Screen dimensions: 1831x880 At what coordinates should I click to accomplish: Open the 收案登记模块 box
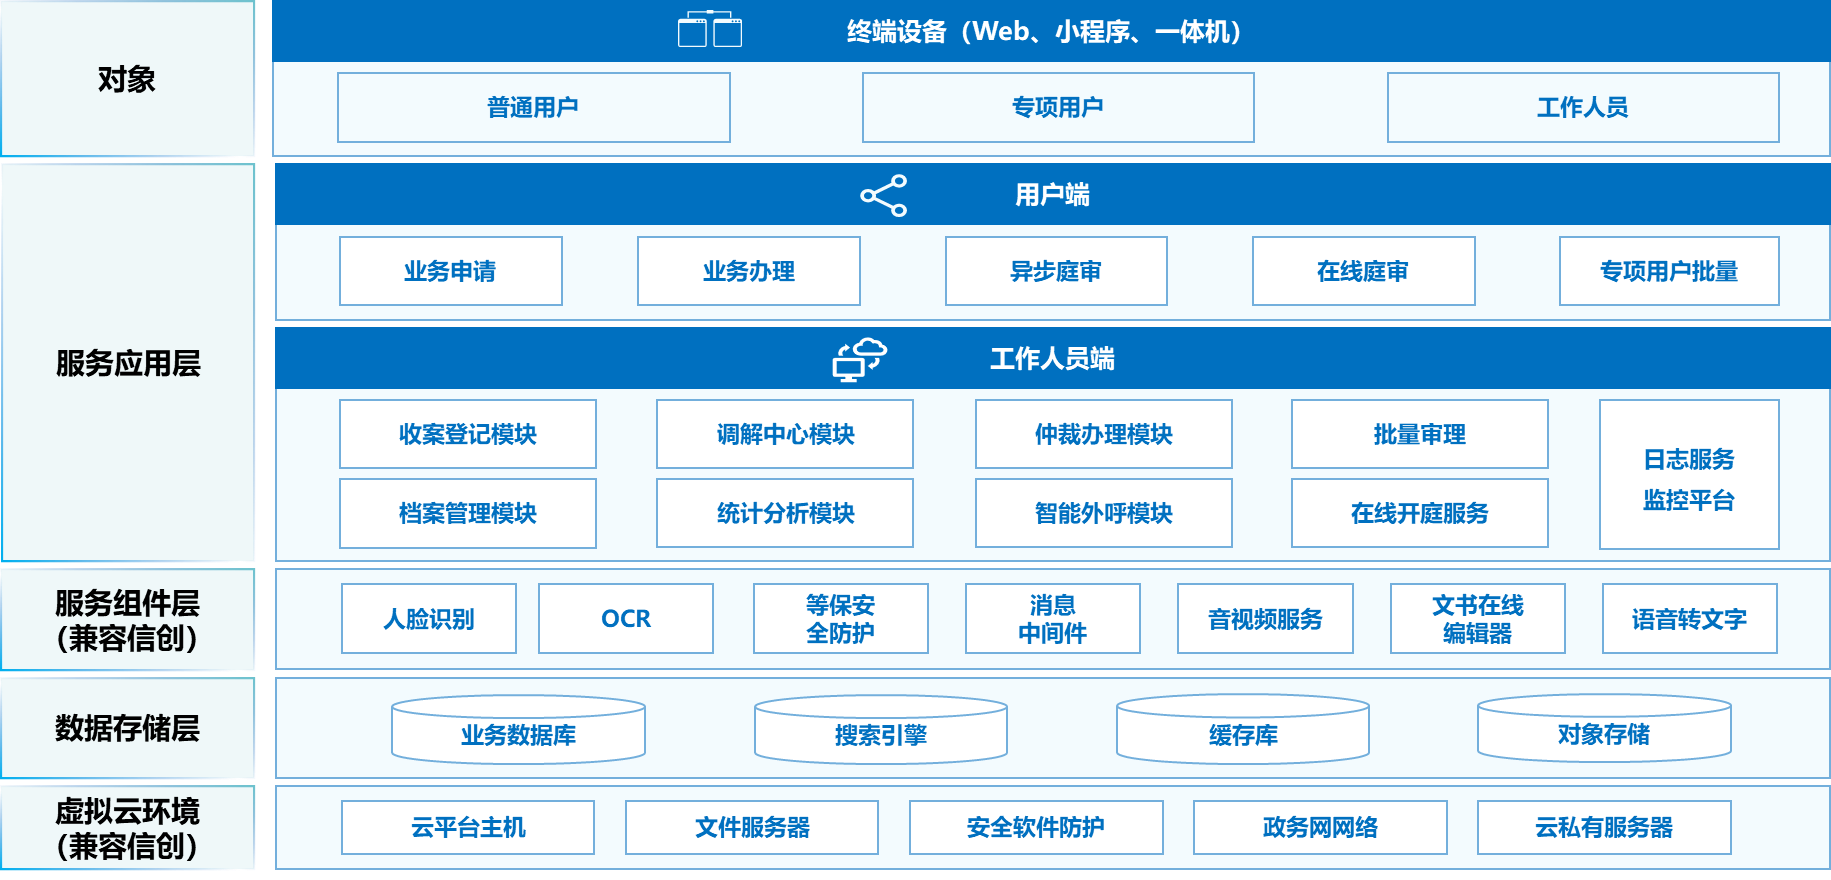tap(467, 434)
